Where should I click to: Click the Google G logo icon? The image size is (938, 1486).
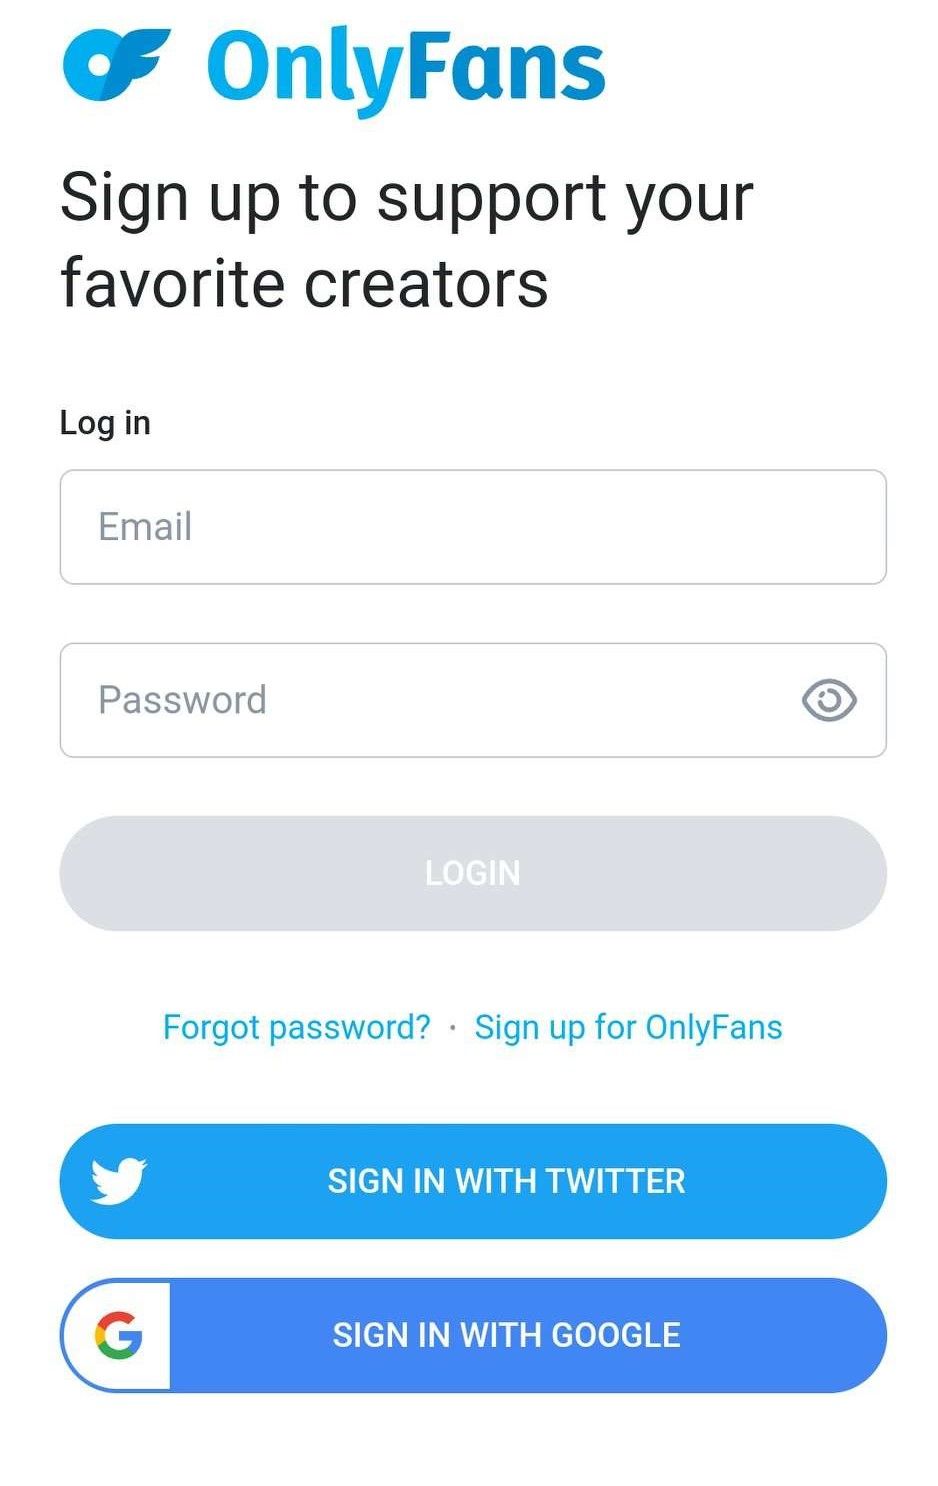(x=119, y=1335)
